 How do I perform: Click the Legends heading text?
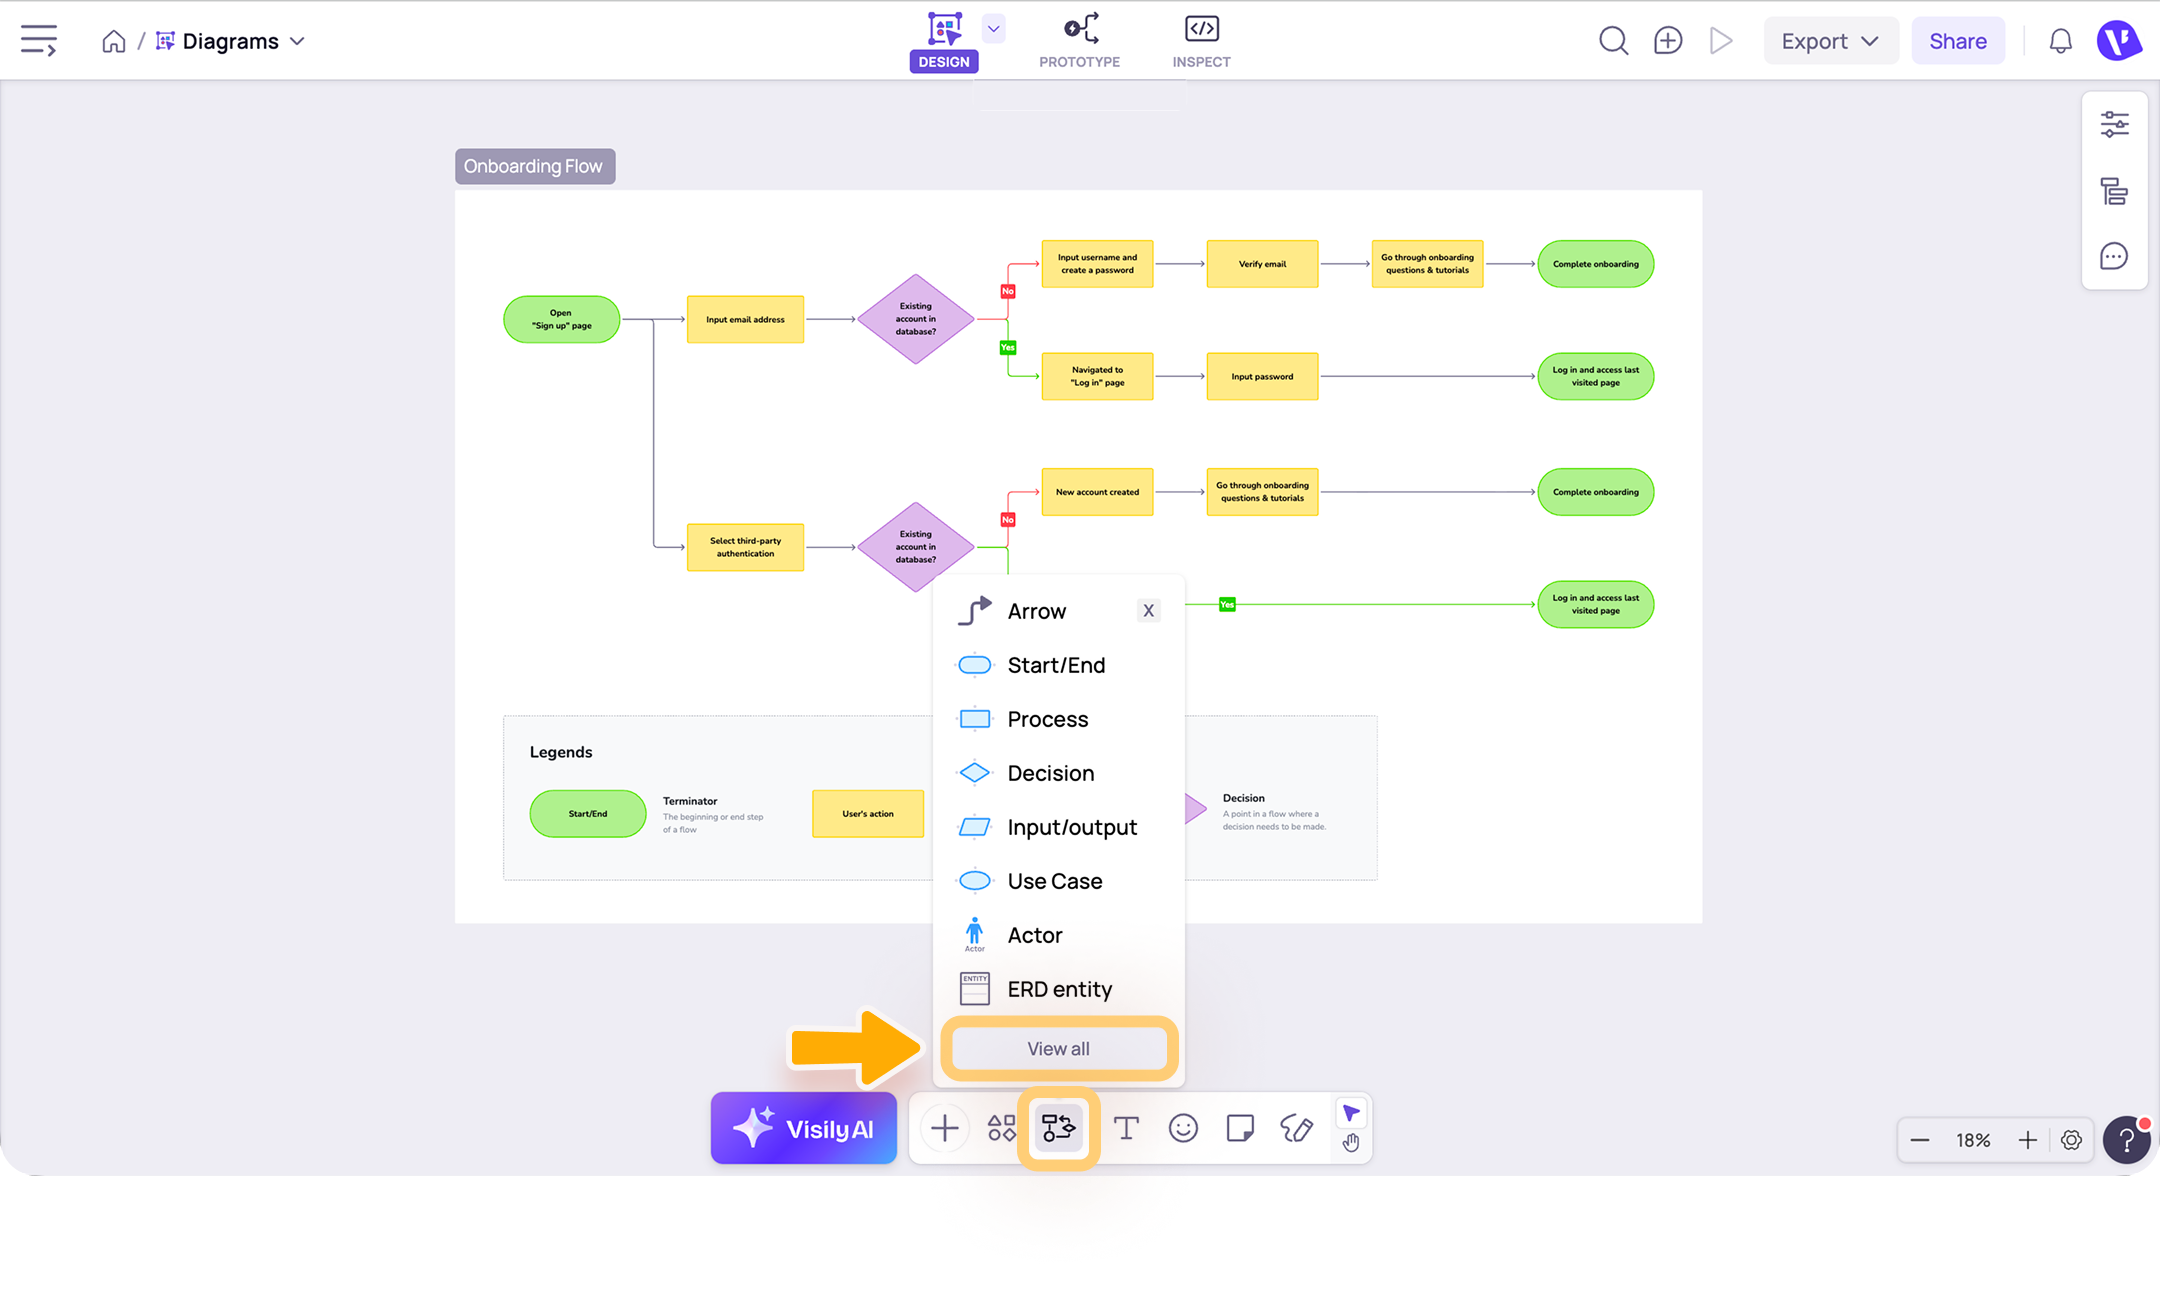561,752
